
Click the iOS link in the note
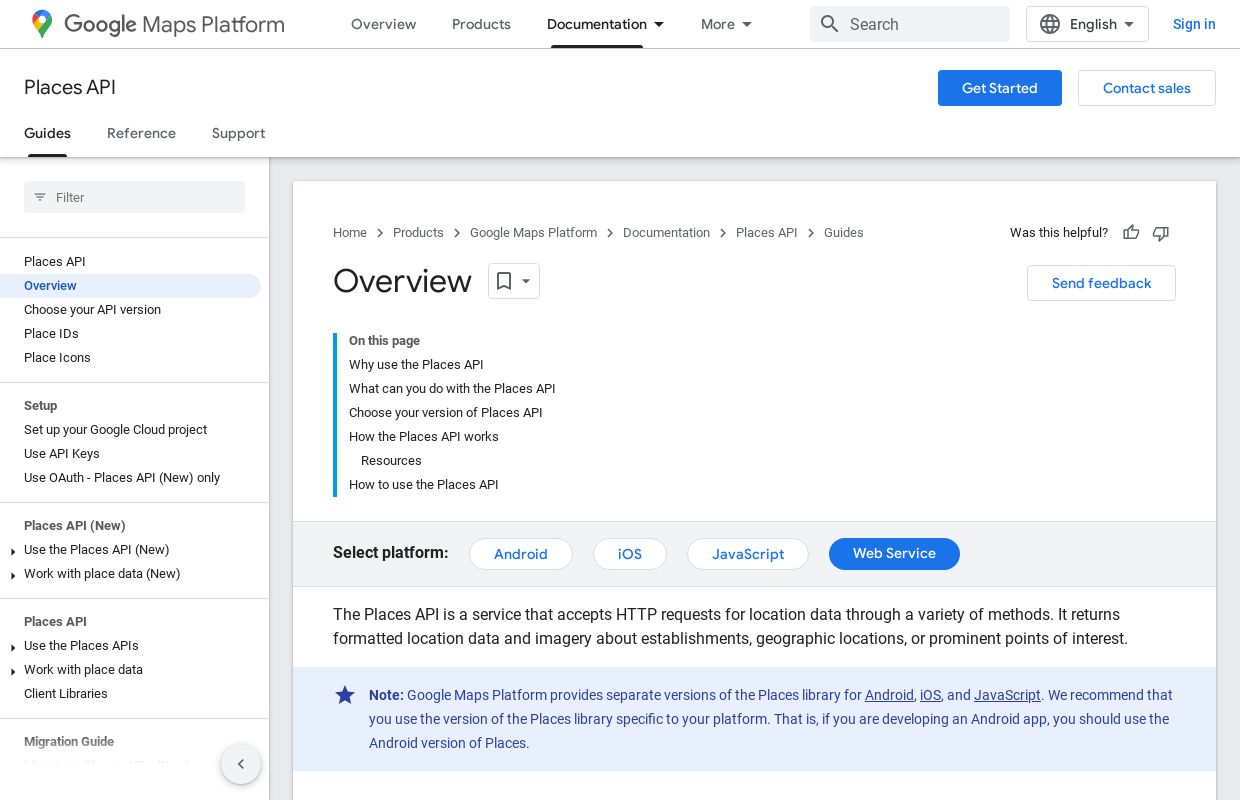pyautogui.click(x=930, y=695)
